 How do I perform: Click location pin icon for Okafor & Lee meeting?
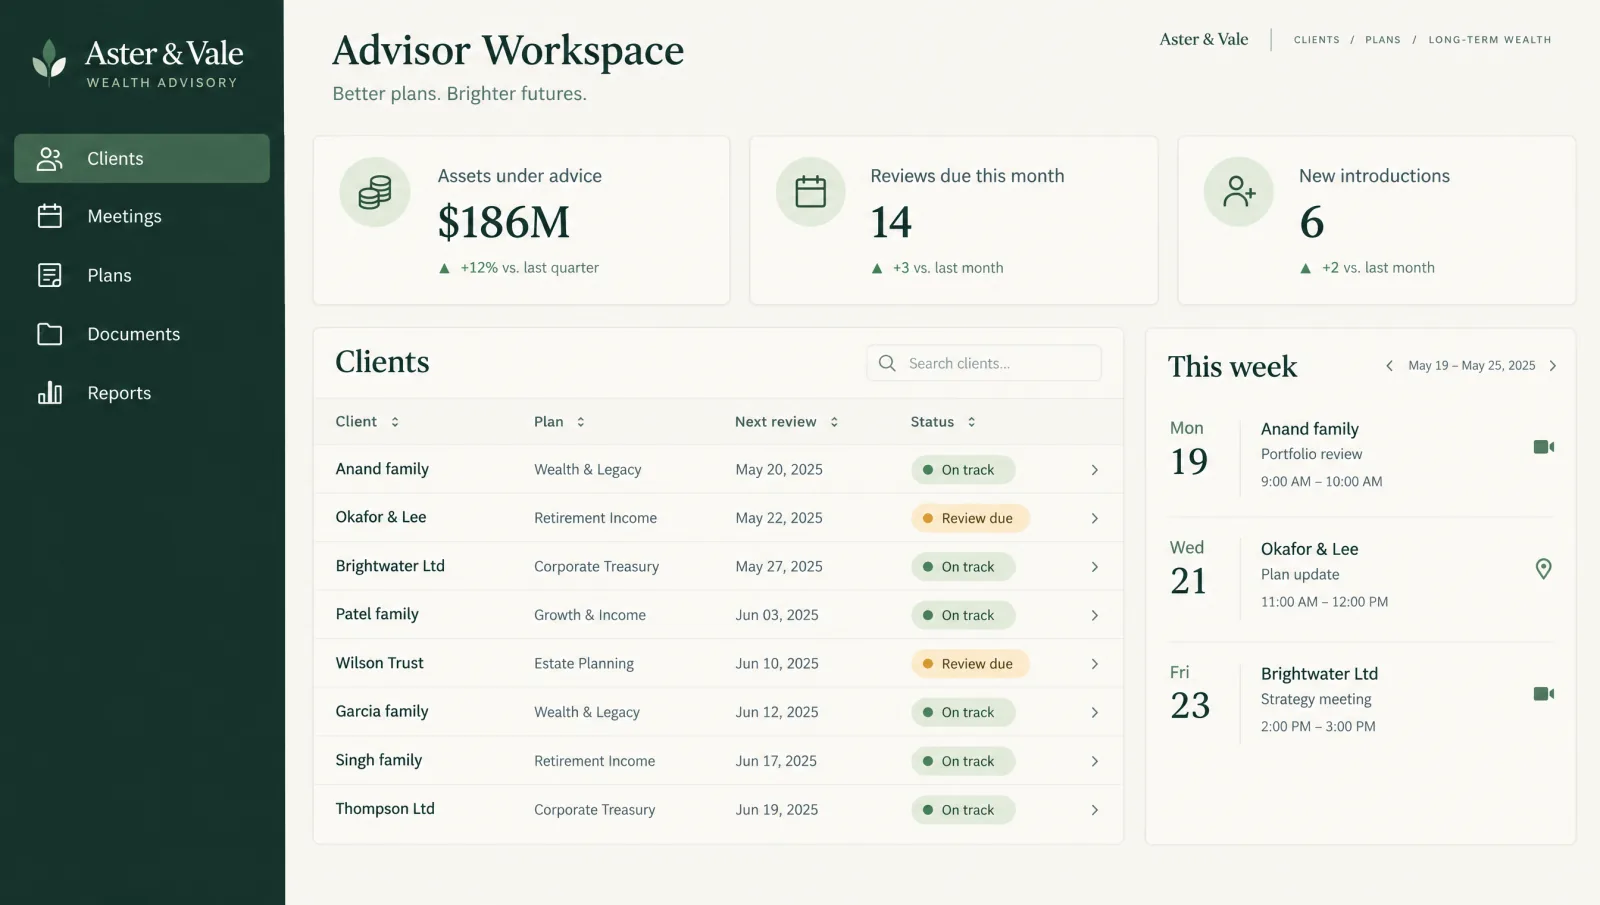point(1544,569)
